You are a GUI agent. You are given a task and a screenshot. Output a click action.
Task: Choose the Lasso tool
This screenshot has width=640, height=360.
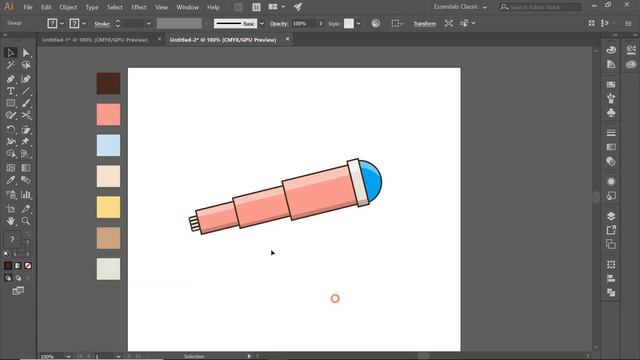click(x=26, y=65)
